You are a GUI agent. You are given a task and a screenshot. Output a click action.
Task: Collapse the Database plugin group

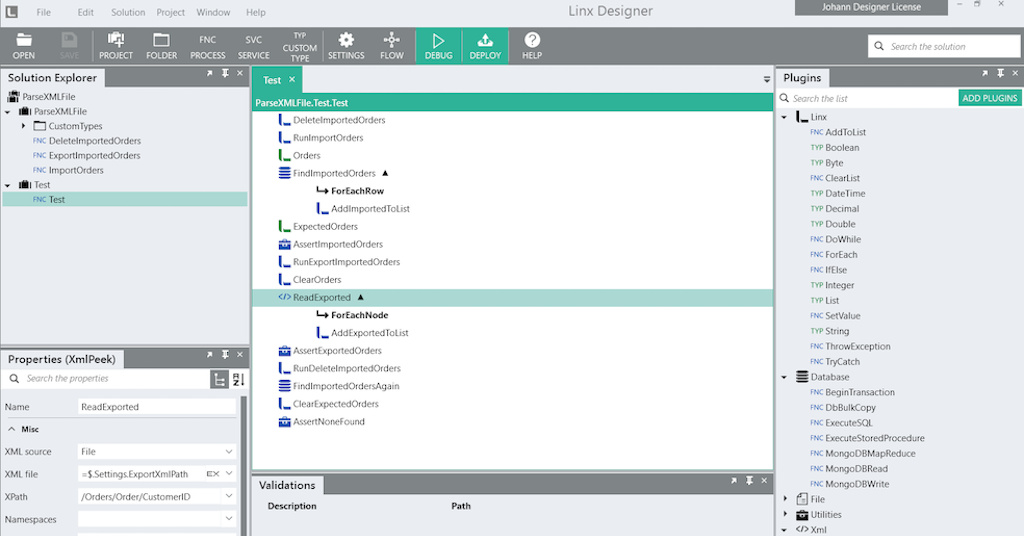(785, 377)
